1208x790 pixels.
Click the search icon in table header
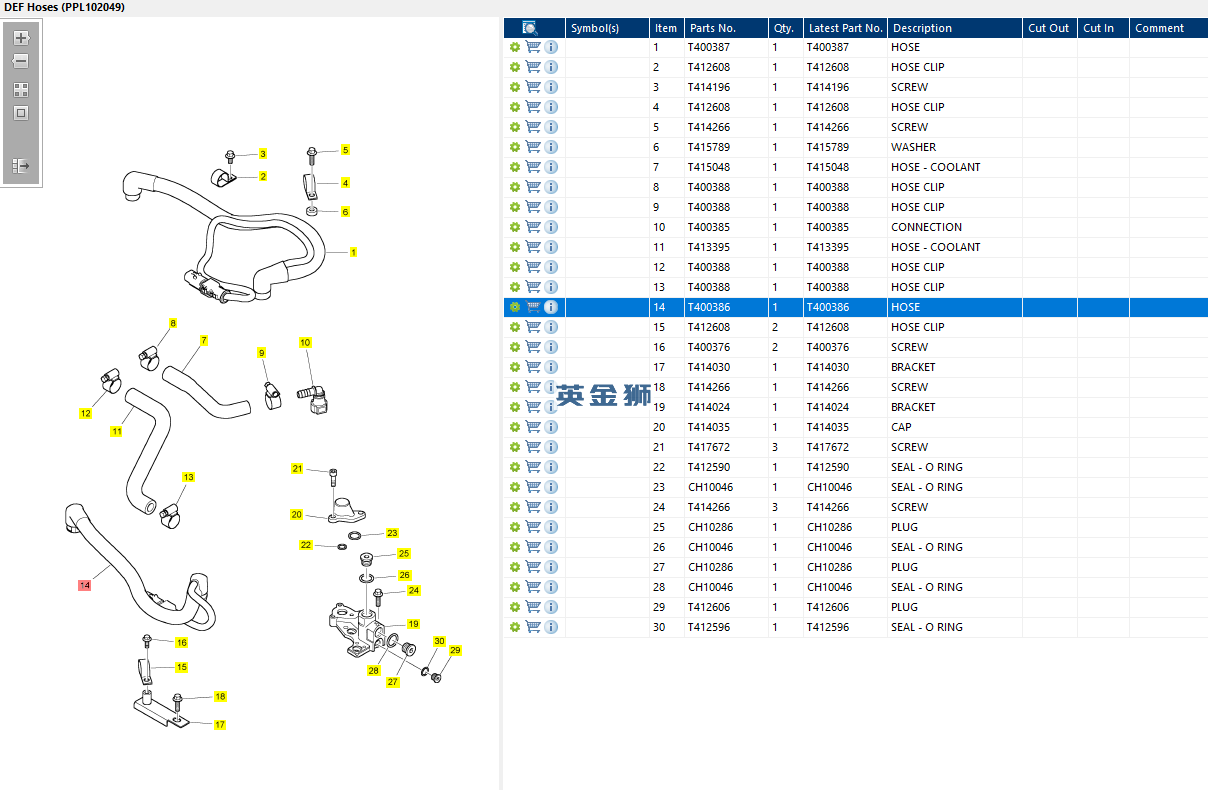click(x=530, y=28)
